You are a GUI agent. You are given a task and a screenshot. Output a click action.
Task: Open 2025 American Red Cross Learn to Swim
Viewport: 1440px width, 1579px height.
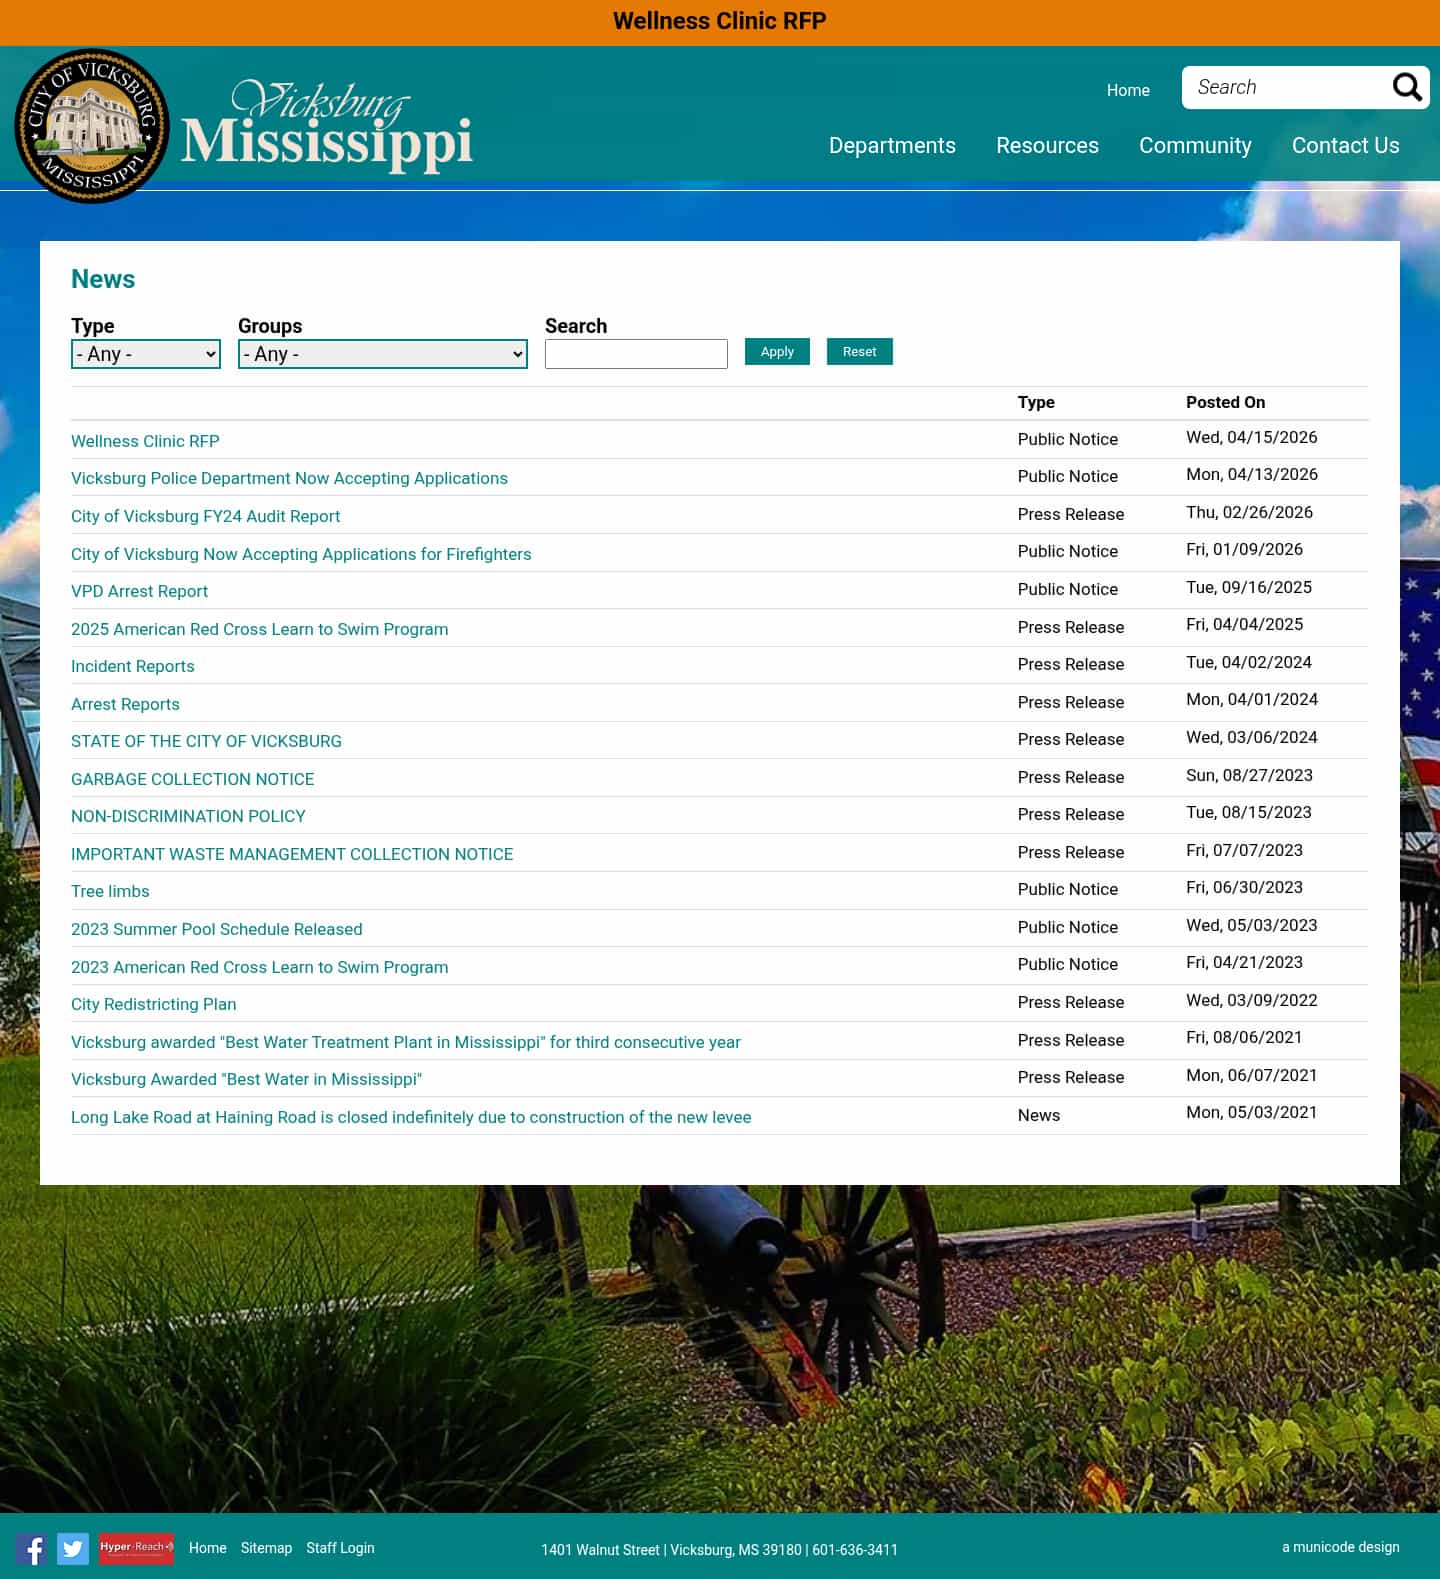(259, 629)
